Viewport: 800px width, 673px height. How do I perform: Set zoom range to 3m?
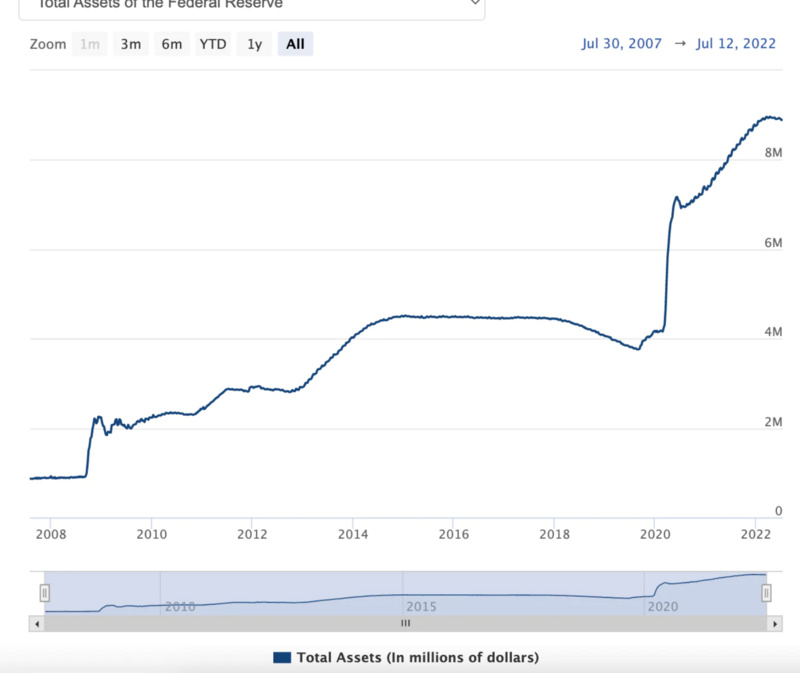pyautogui.click(x=131, y=44)
